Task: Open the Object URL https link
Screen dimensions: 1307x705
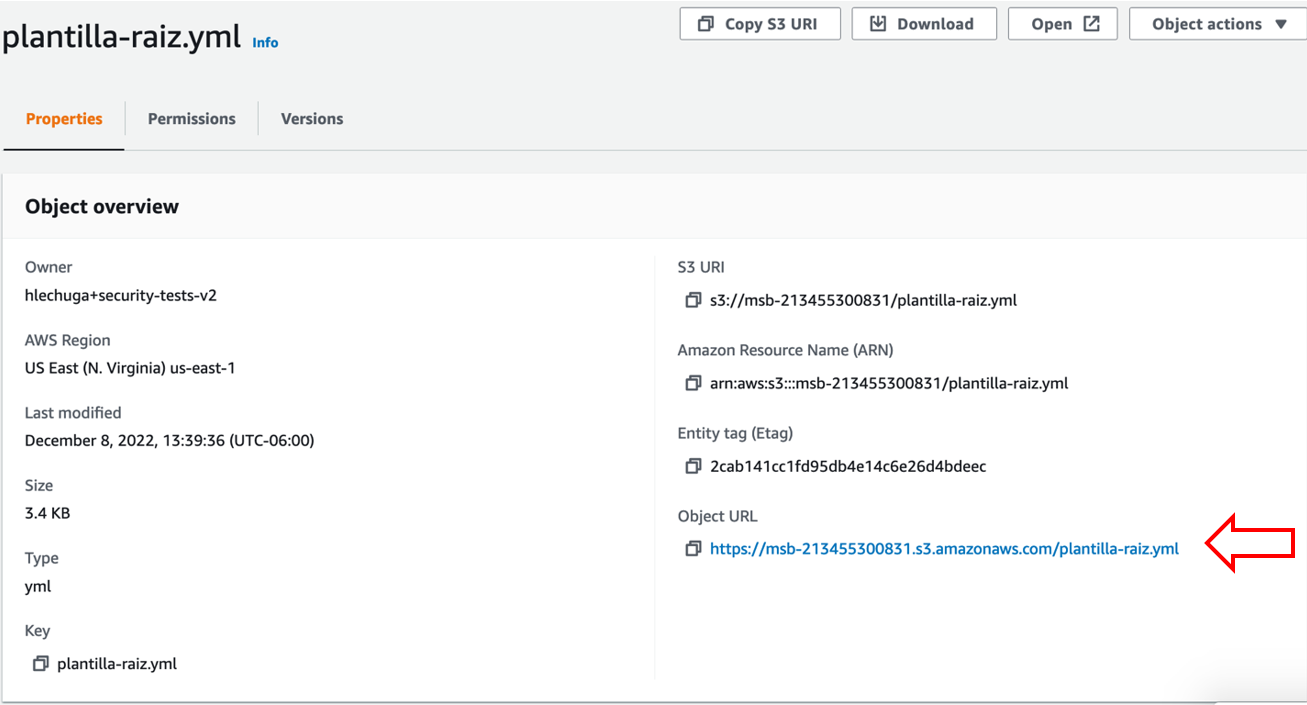Action: click(x=944, y=549)
